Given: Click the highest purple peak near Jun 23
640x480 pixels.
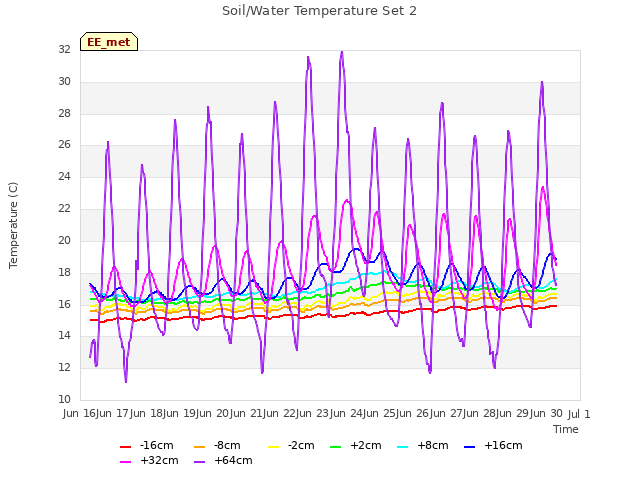Looking at the screenshot, I should 342,51.
